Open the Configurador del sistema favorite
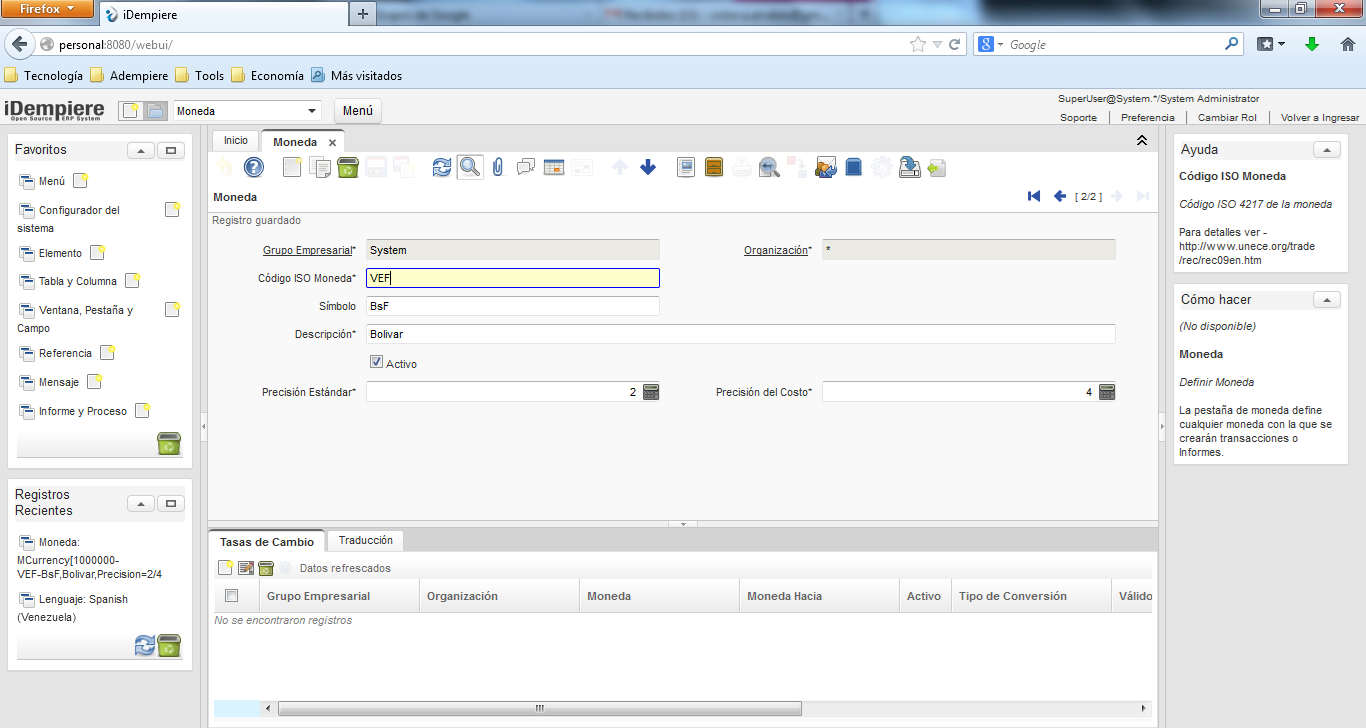Image resolution: width=1366 pixels, height=728 pixels. [x=70, y=219]
